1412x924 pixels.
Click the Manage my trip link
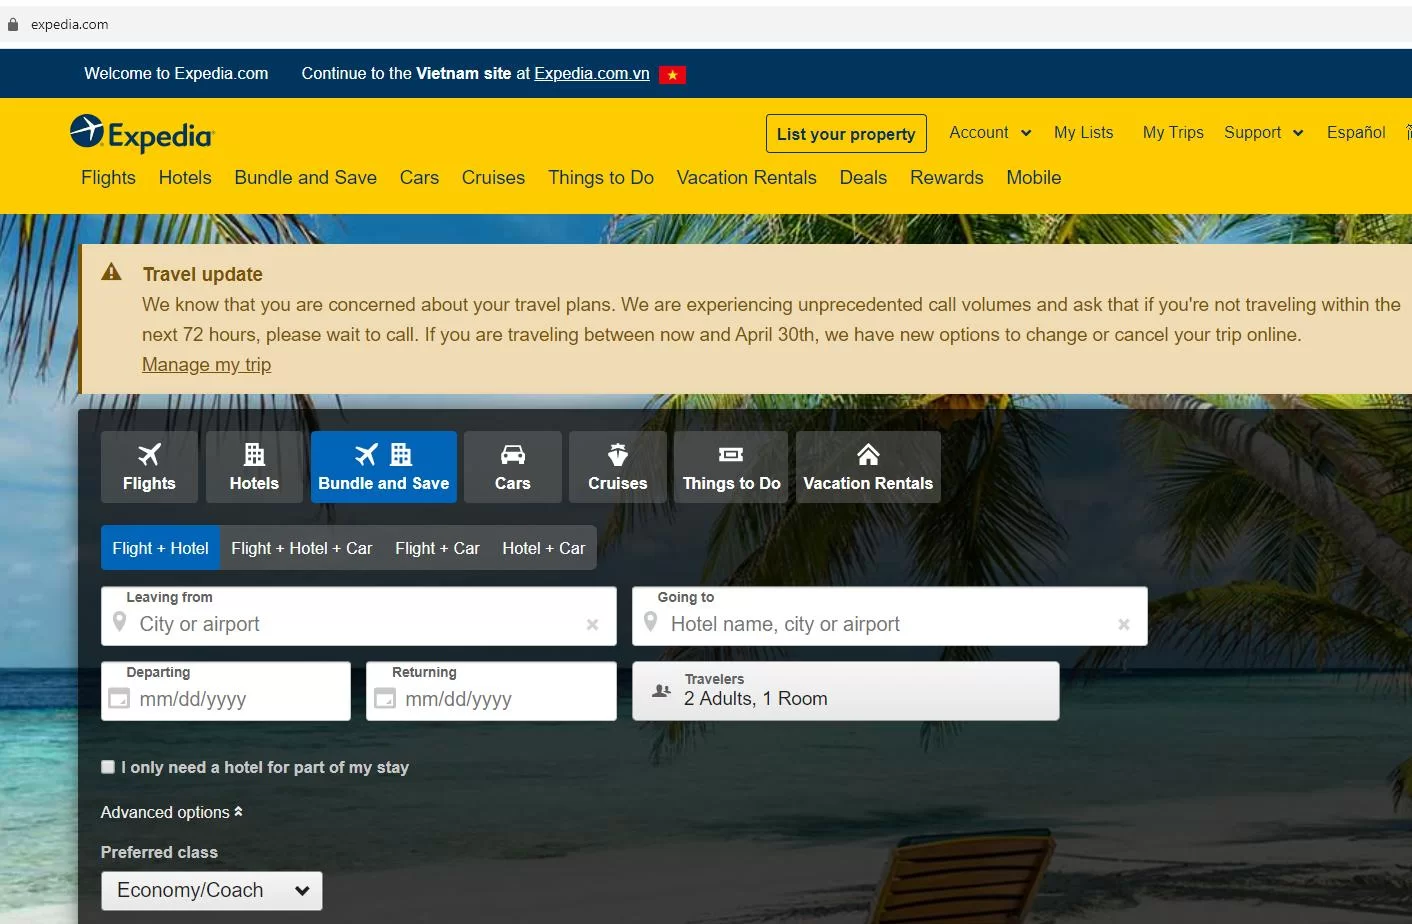[x=206, y=365]
